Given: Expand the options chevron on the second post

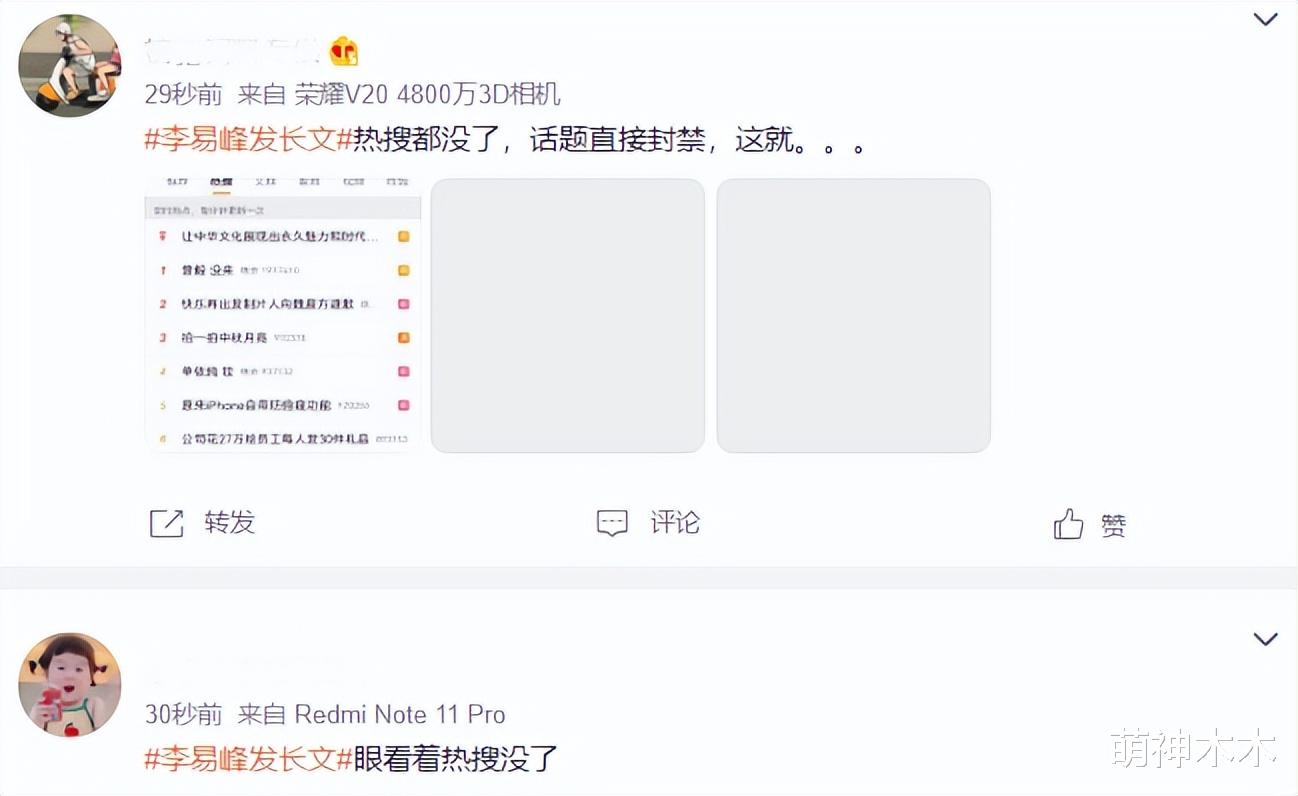Looking at the screenshot, I should click(1265, 639).
